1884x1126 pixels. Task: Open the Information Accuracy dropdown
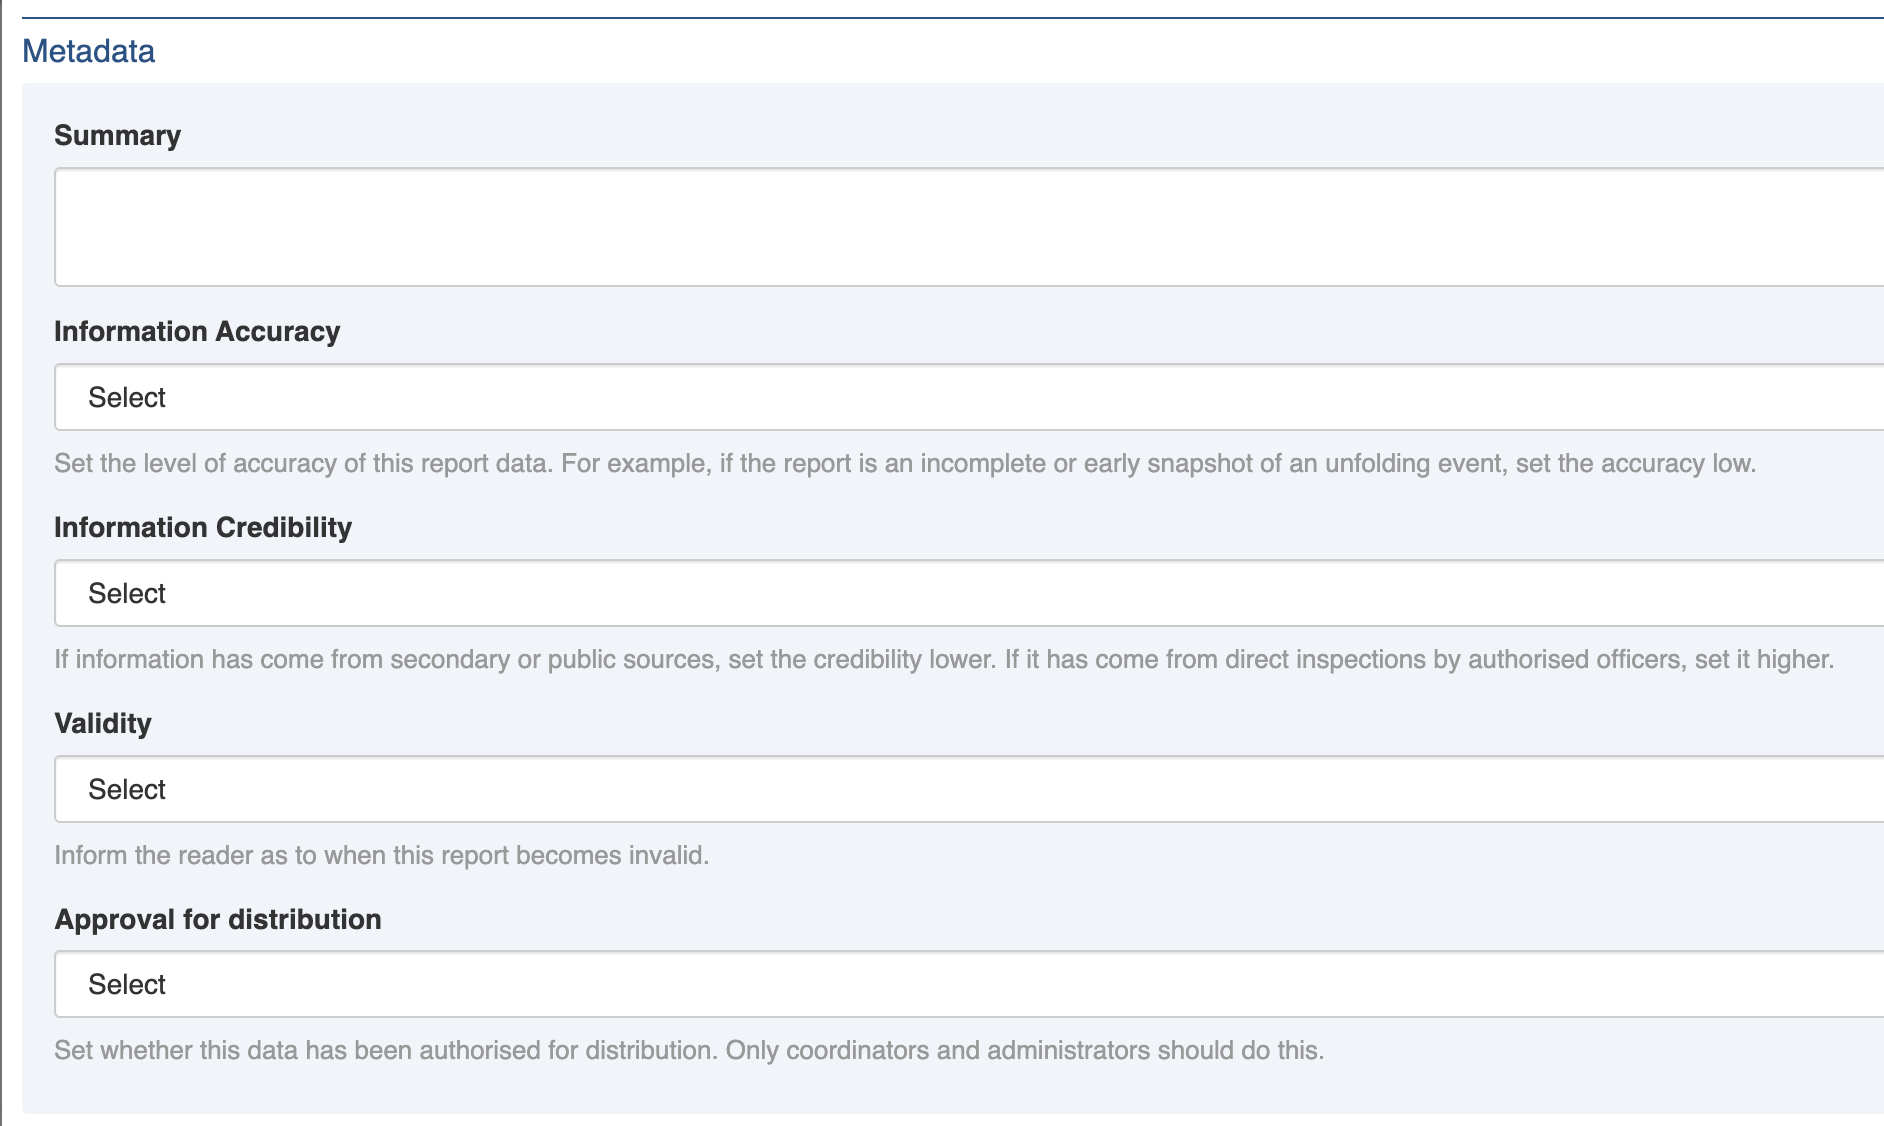[968, 397]
